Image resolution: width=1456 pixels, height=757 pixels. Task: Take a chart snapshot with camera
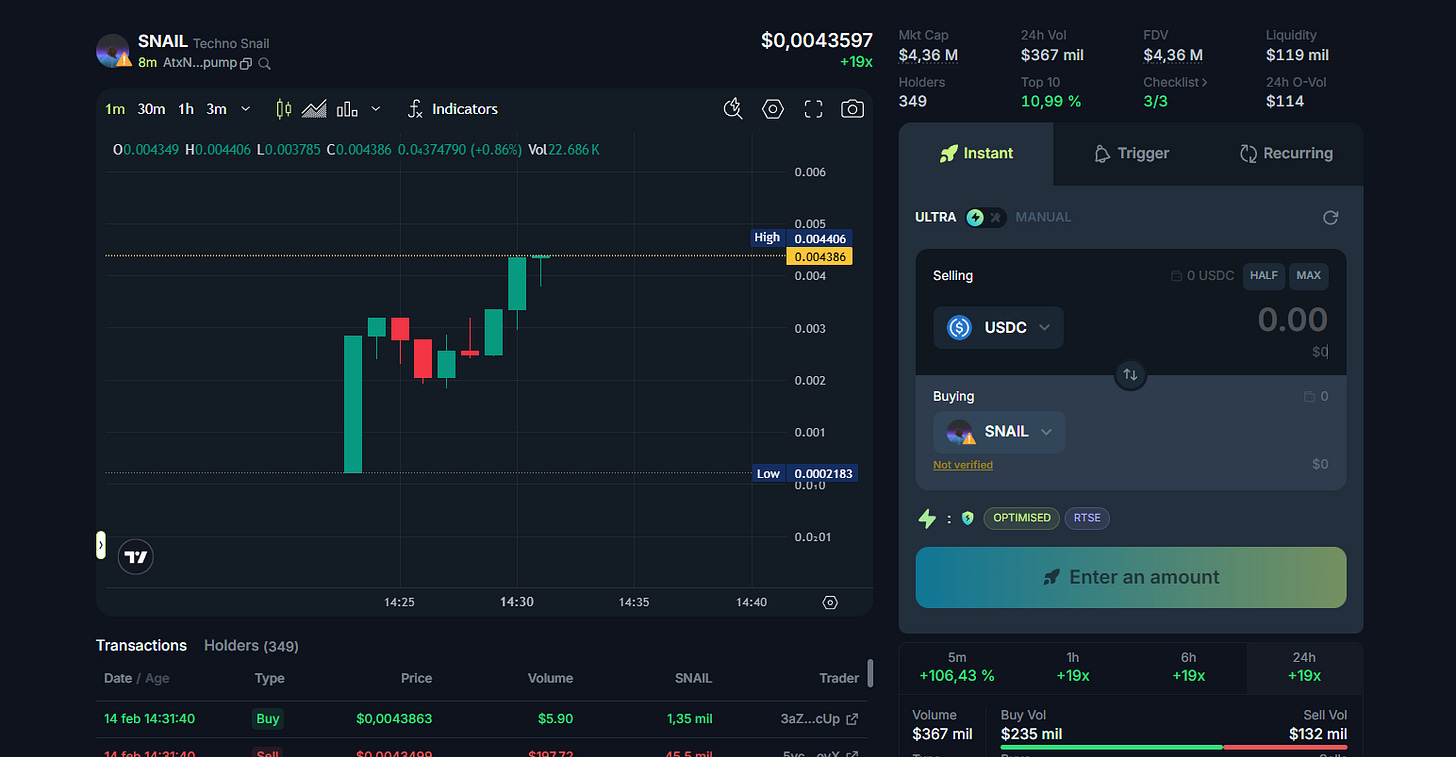852,109
